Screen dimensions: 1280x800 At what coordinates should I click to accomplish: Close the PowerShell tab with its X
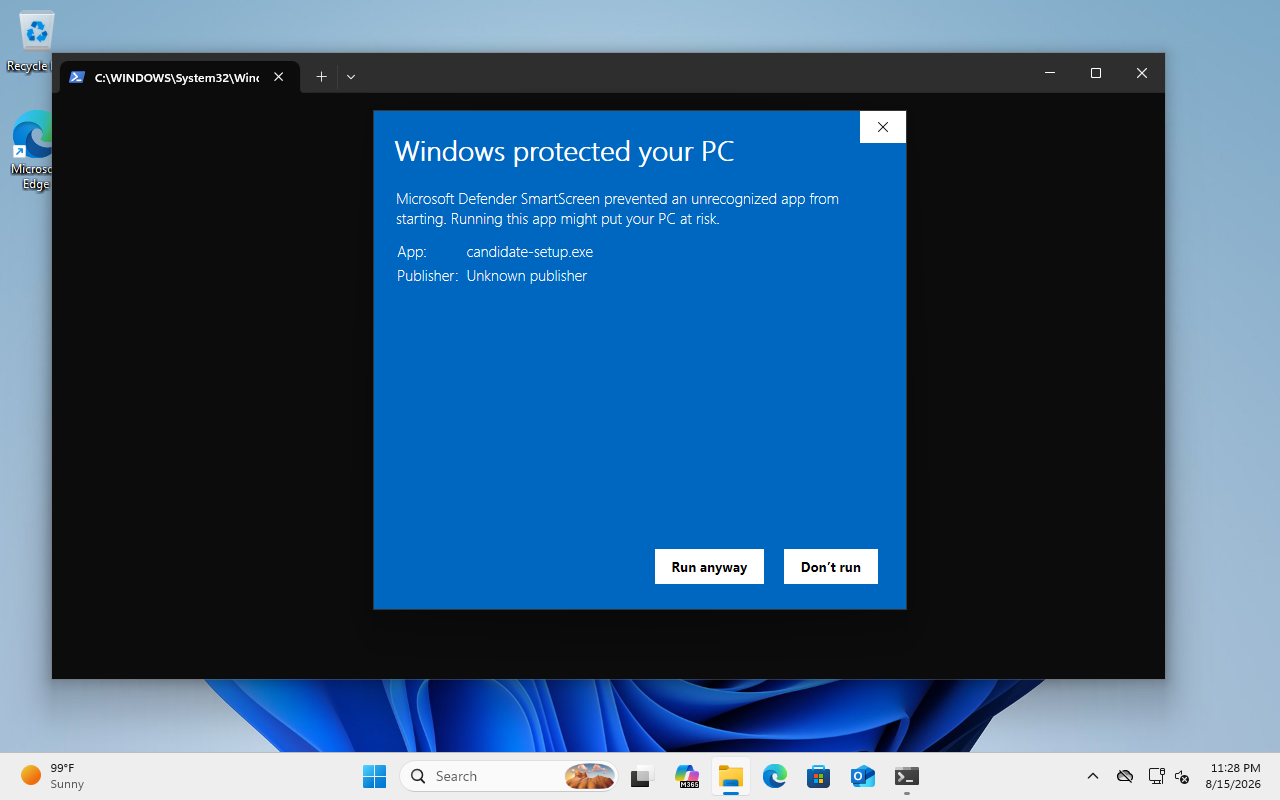click(279, 77)
